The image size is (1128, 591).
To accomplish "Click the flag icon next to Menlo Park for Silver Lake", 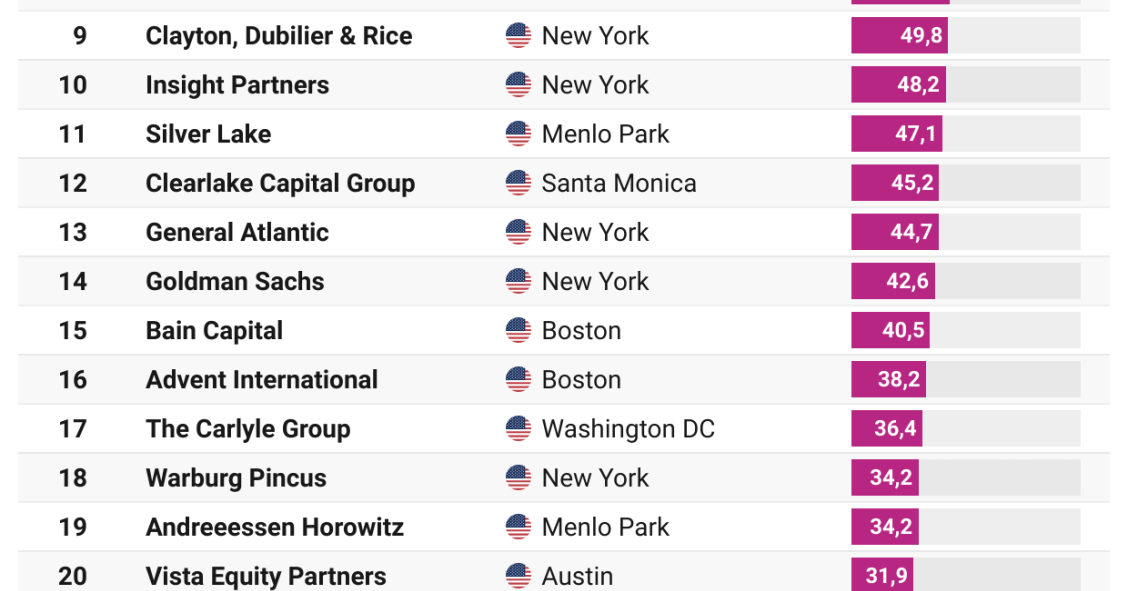I will pos(518,134).
